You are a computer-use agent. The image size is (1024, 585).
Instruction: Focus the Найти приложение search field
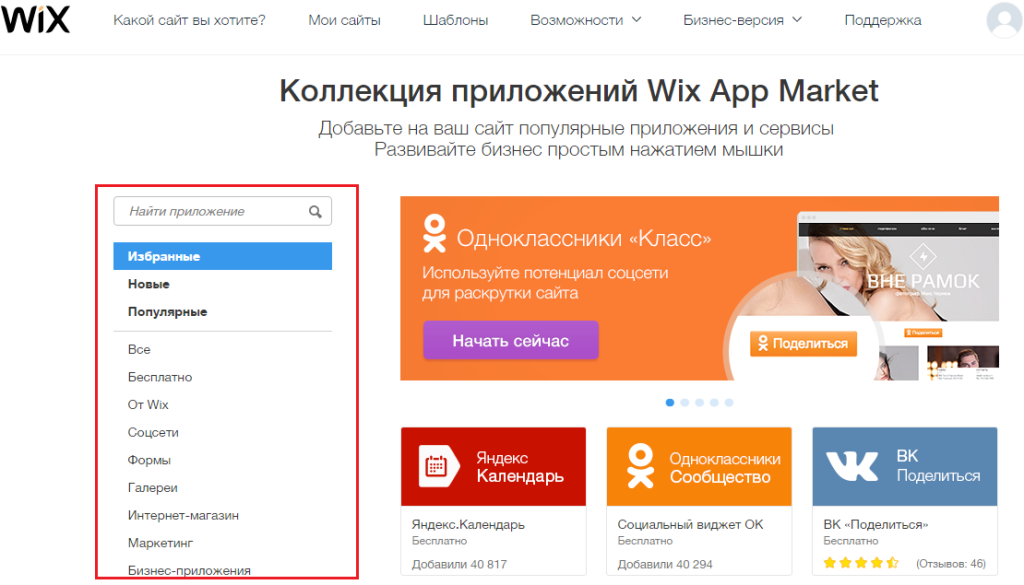(x=223, y=212)
